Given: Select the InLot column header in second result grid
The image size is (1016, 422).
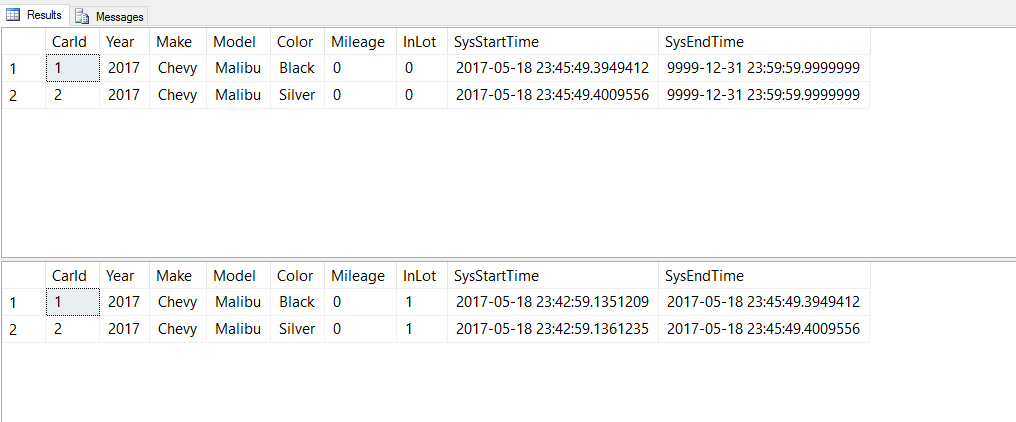Looking at the screenshot, I should [419, 276].
